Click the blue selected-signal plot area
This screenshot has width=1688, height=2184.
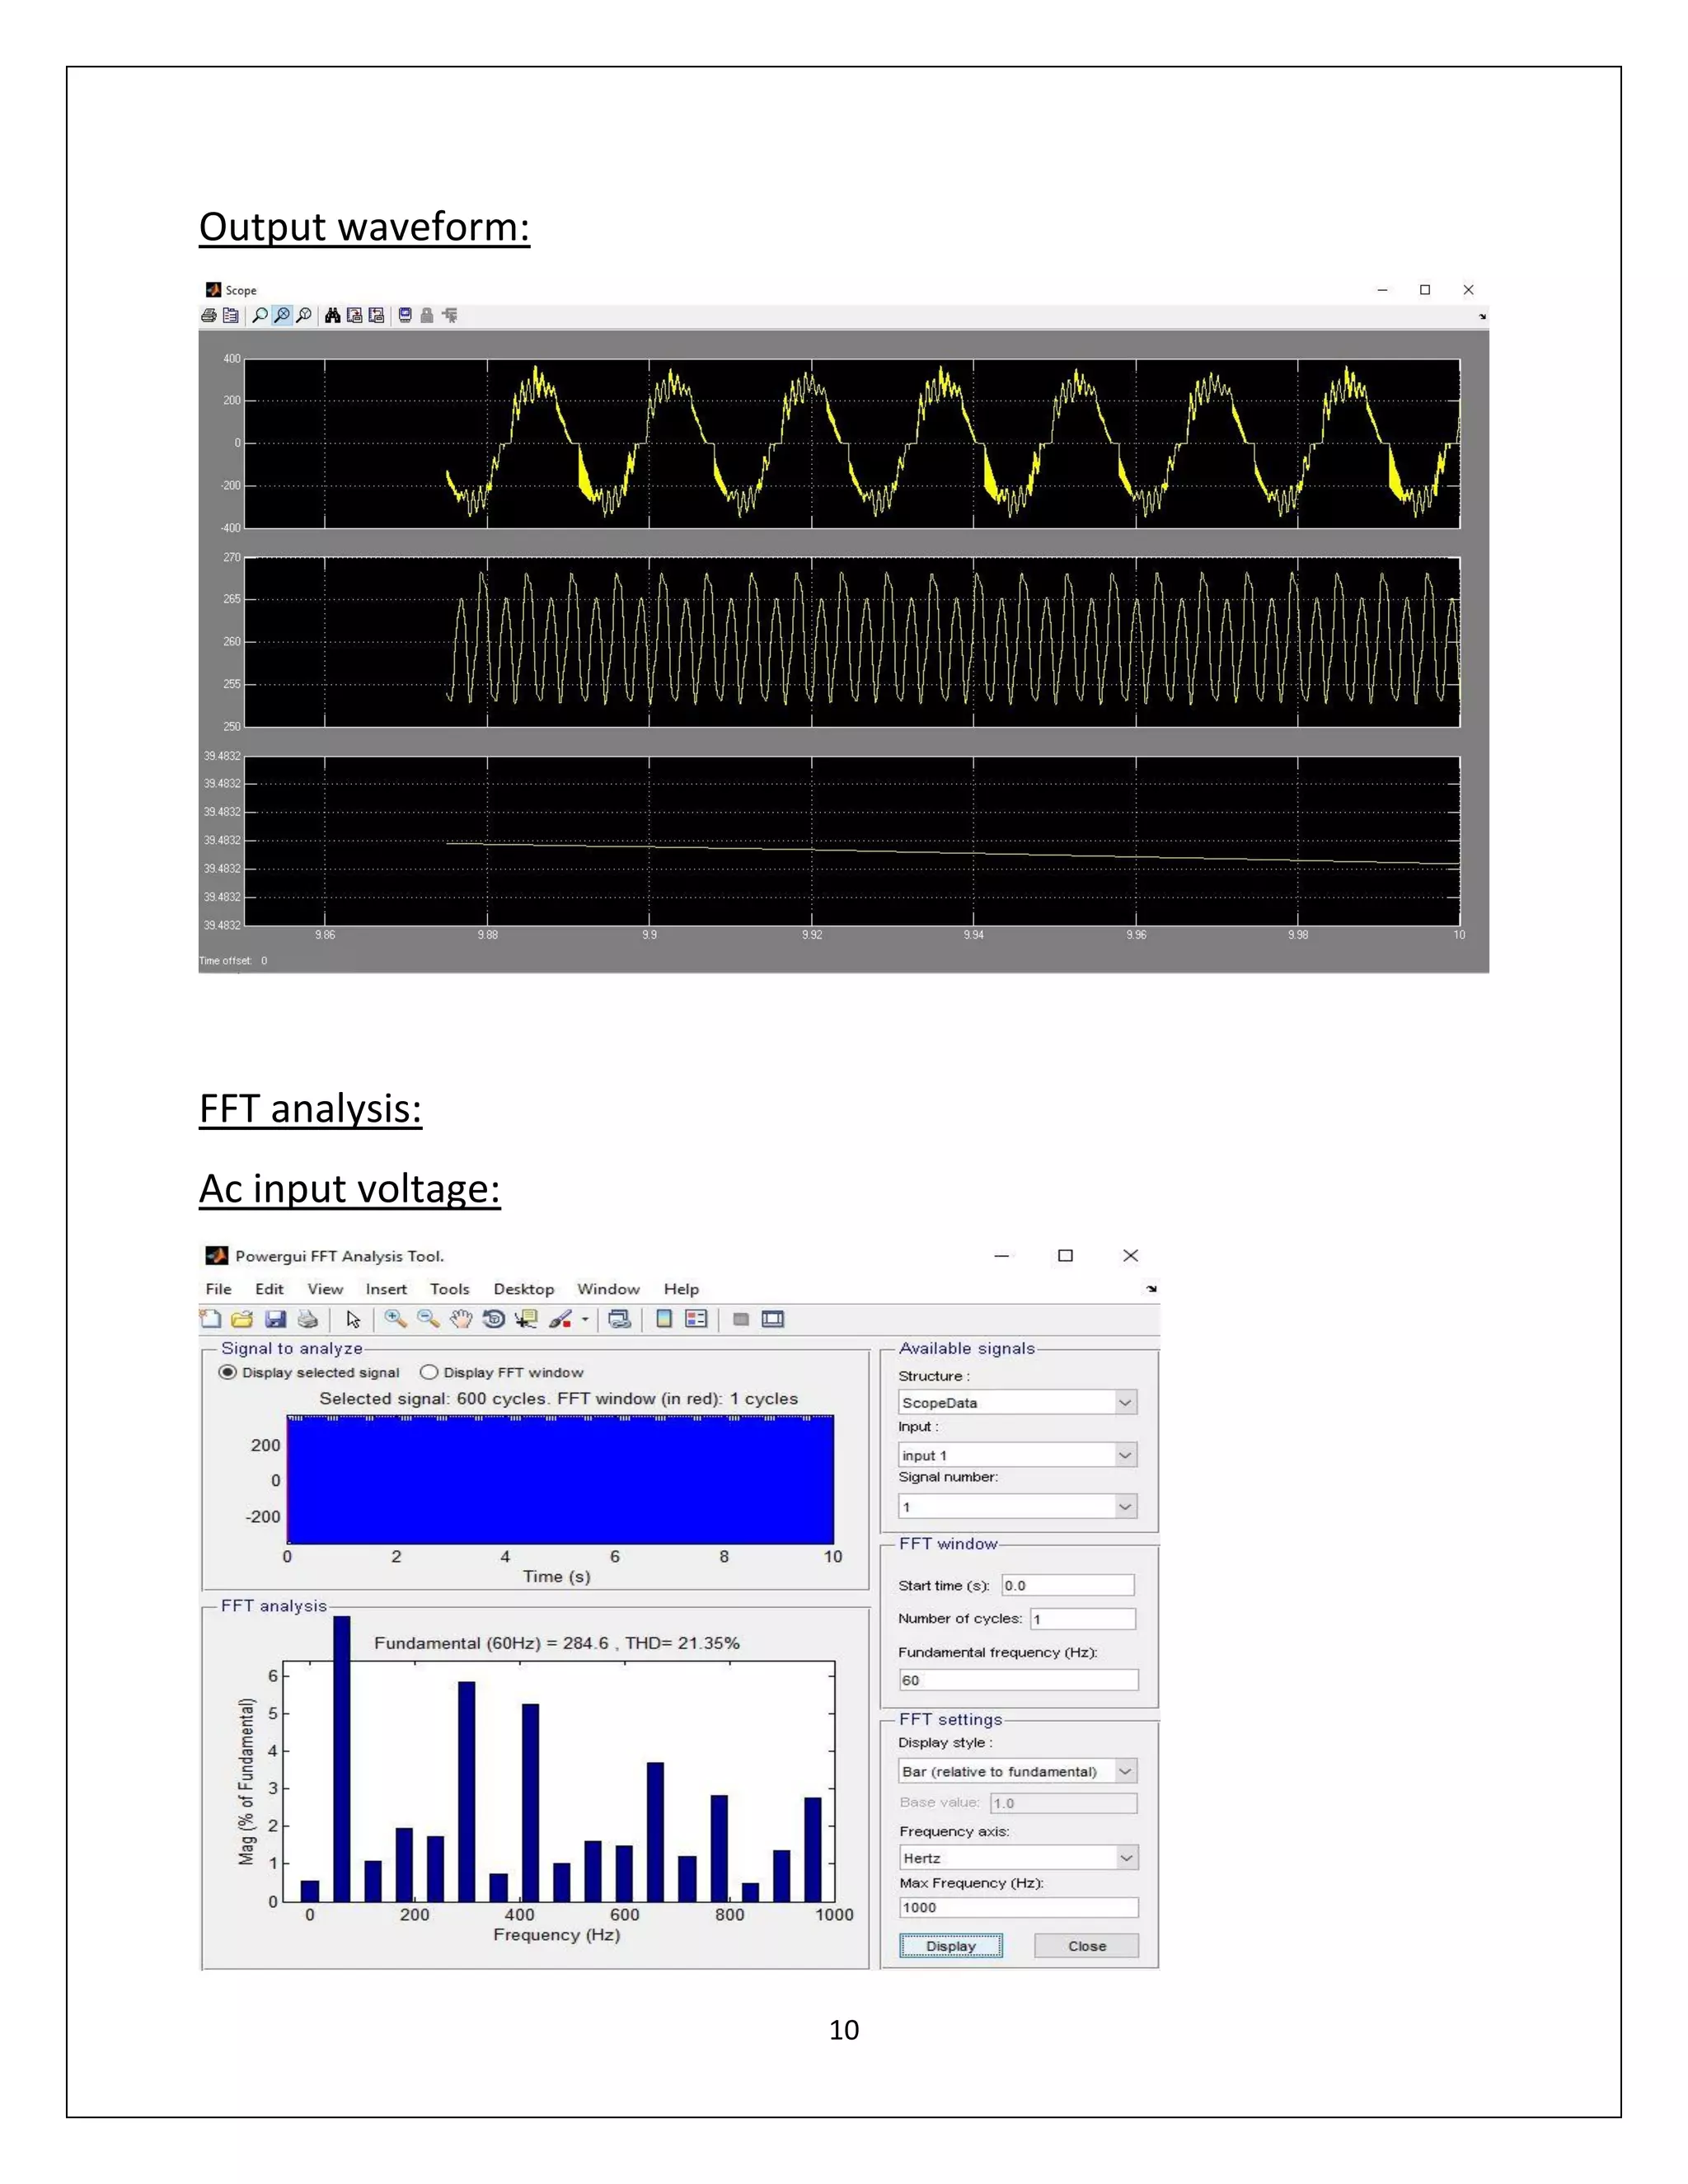[560, 1479]
